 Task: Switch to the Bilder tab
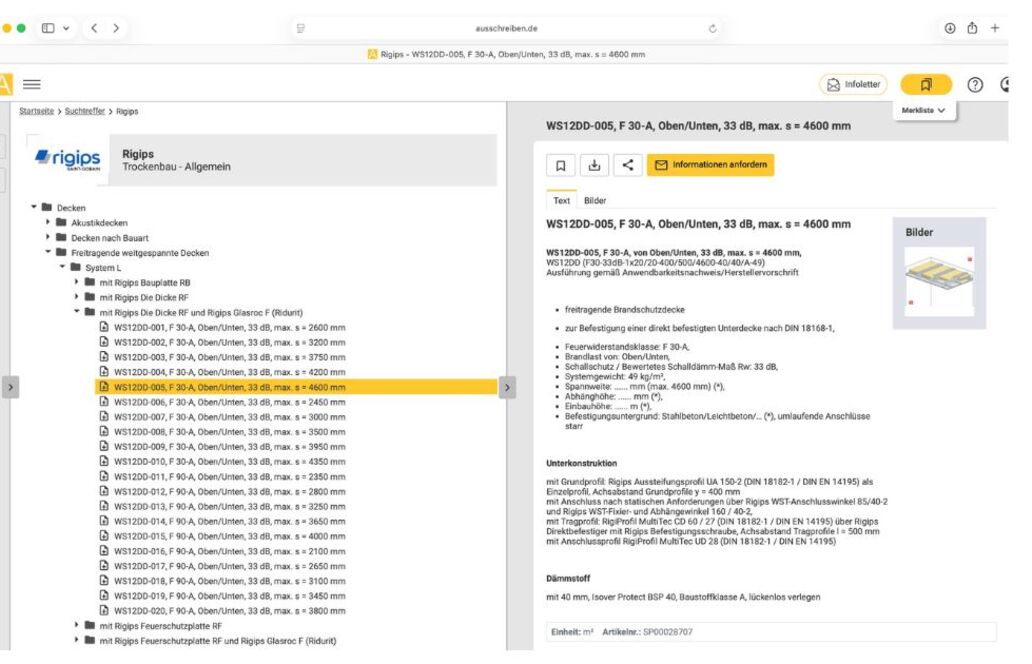595,201
